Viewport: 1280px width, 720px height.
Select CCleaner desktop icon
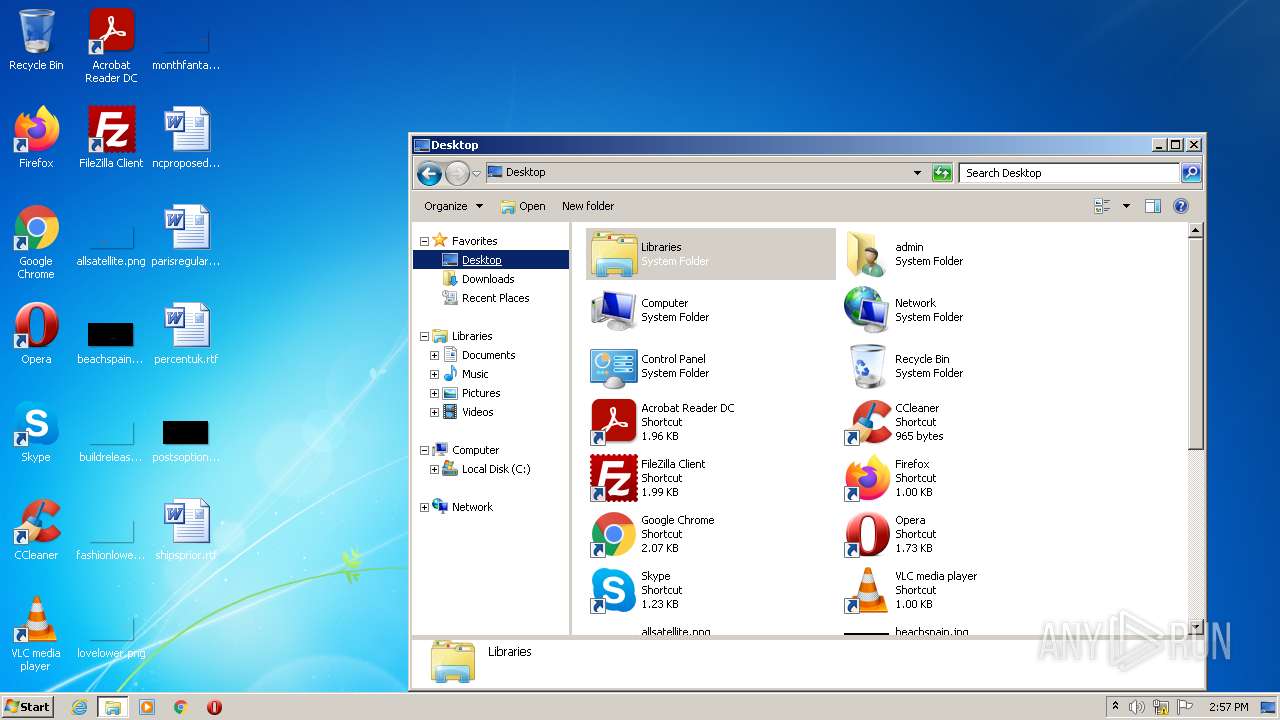[x=36, y=530]
